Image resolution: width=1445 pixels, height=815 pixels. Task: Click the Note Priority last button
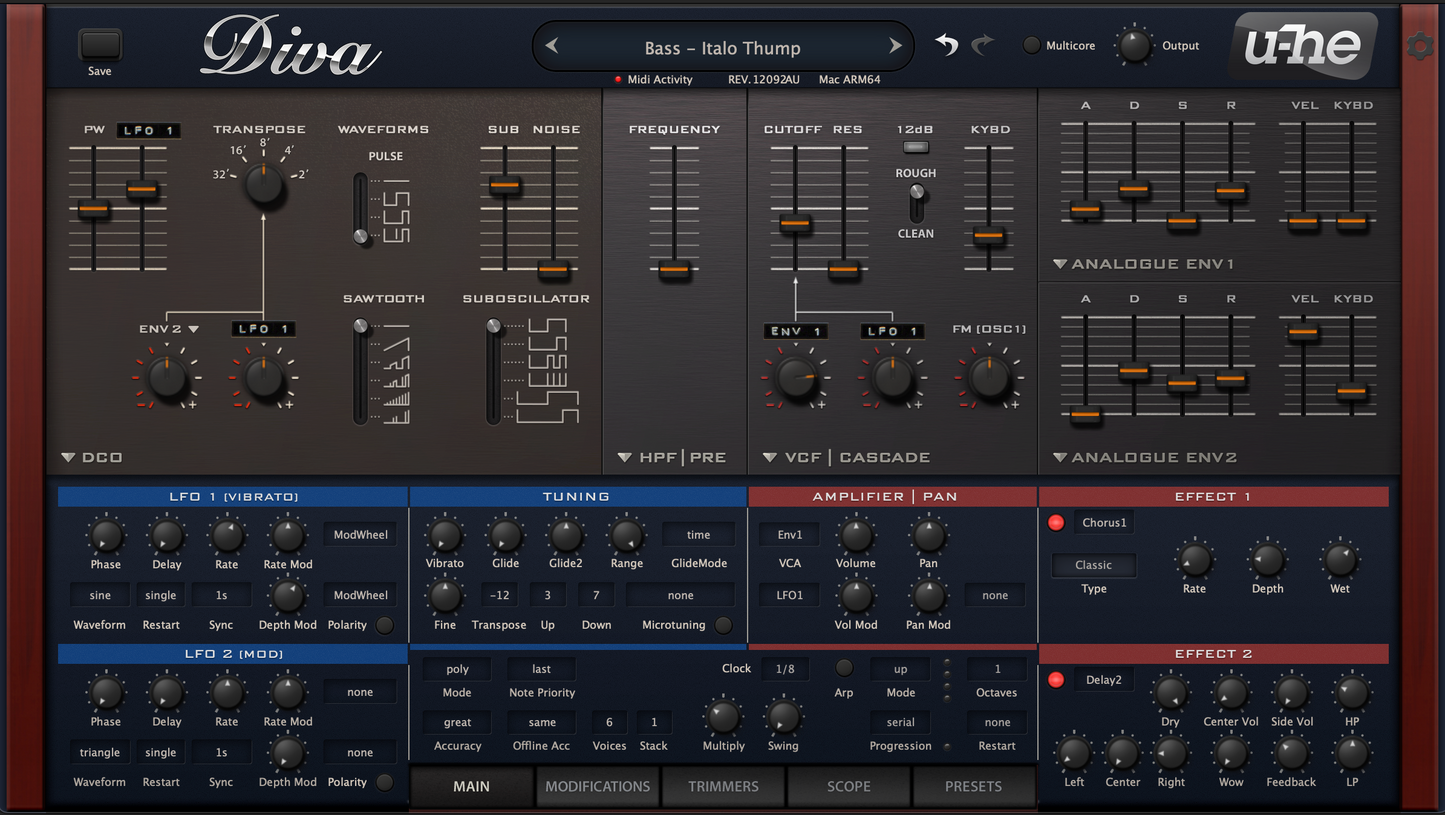click(541, 669)
